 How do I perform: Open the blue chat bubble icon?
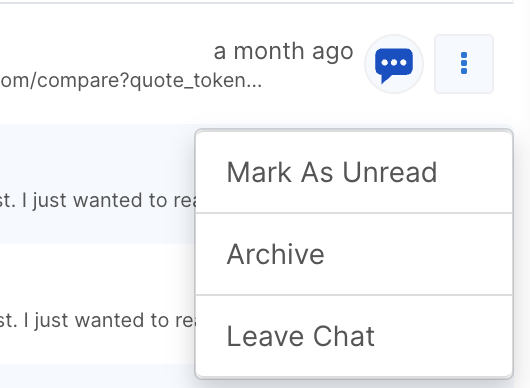(394, 64)
